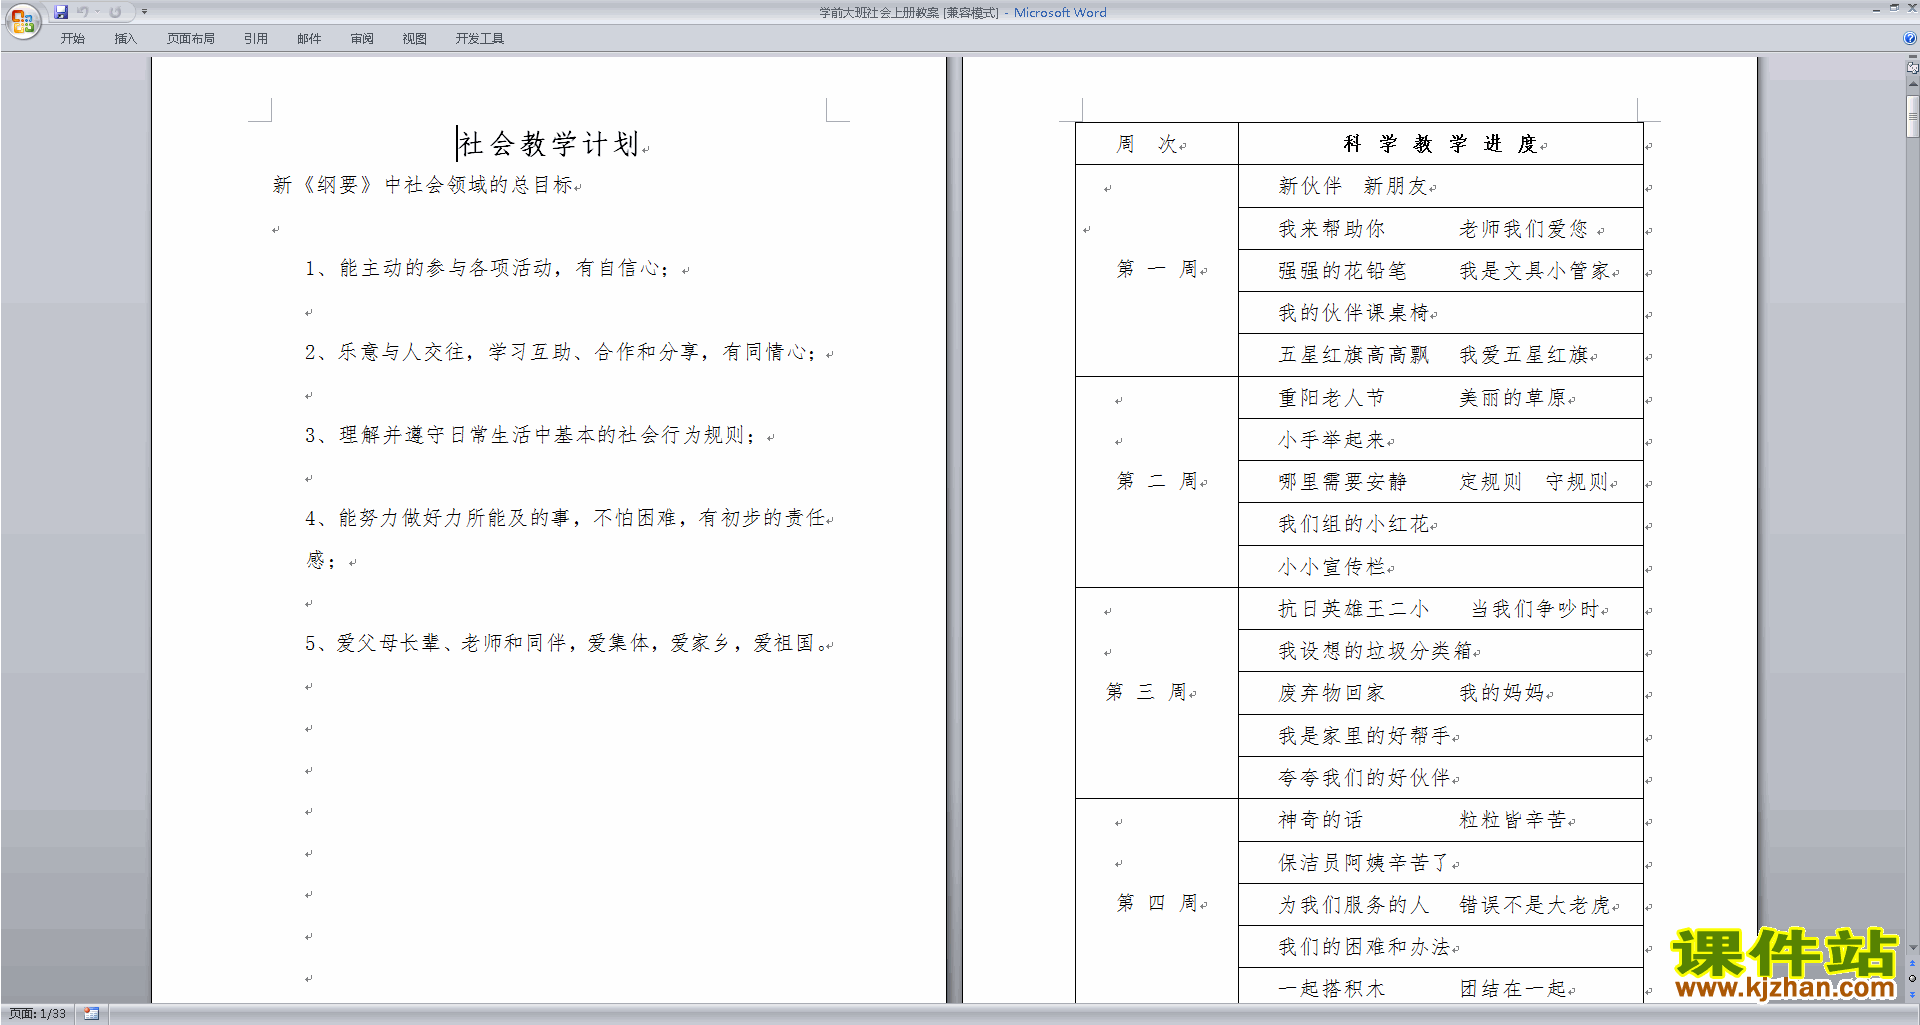This screenshot has width=1920, height=1025.
Task: Click the line starting 2、乐意与人交往
Action: coord(560,352)
